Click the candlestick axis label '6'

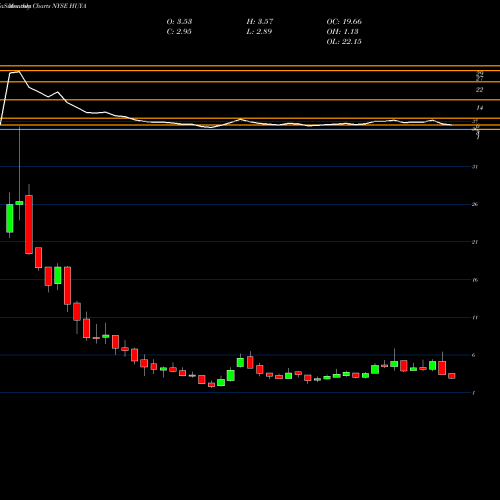coord(474,355)
